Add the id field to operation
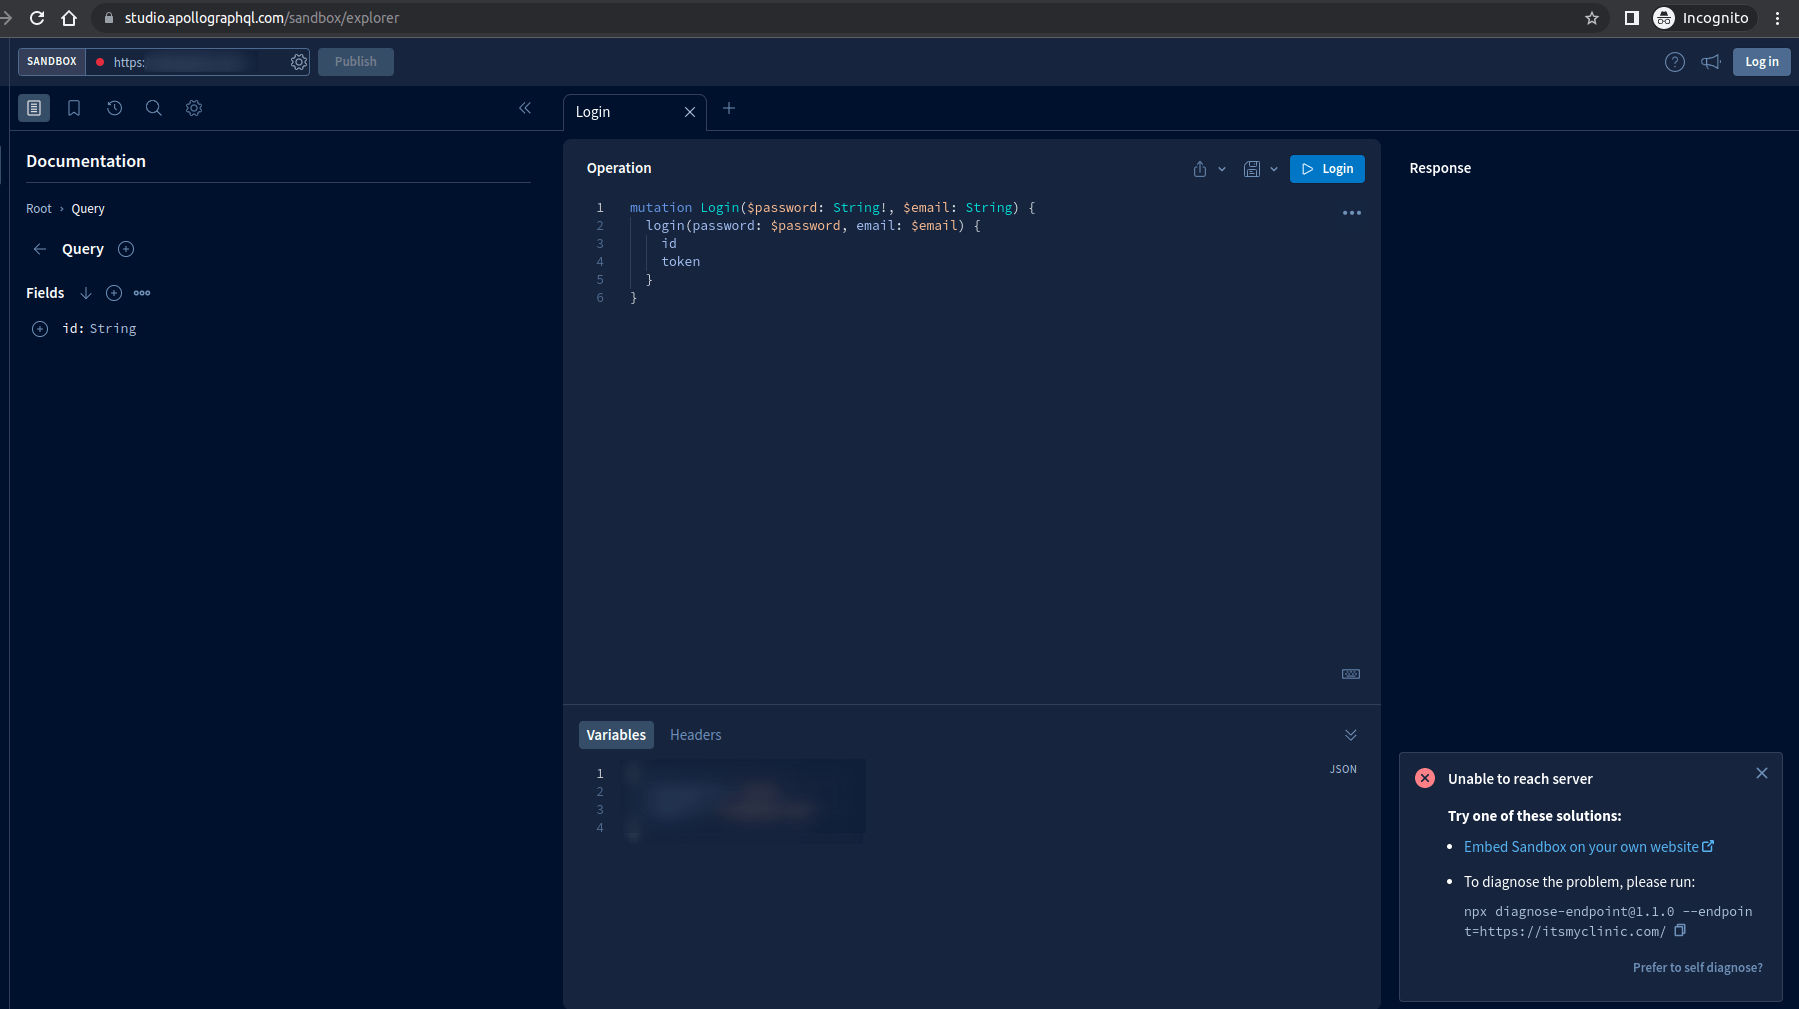 coord(40,329)
